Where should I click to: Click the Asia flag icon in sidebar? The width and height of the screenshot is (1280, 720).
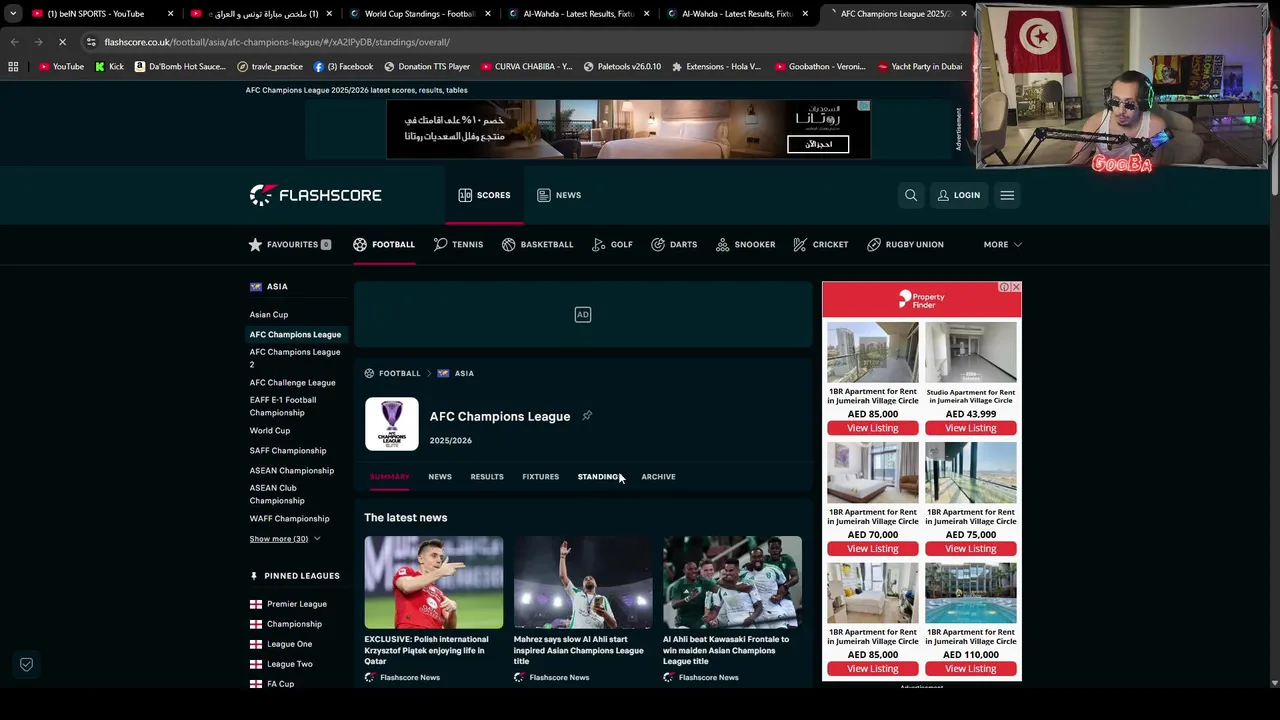(x=256, y=287)
